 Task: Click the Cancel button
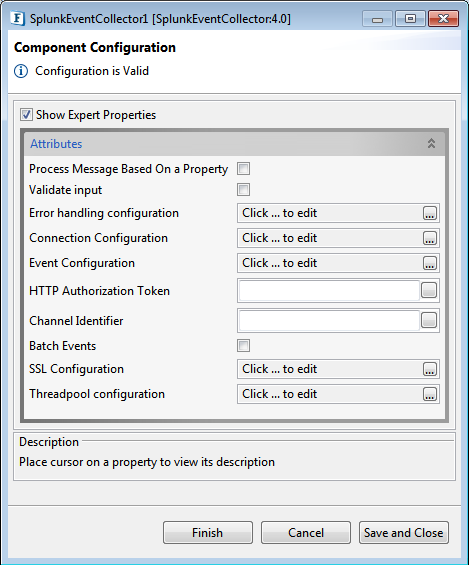point(306,532)
